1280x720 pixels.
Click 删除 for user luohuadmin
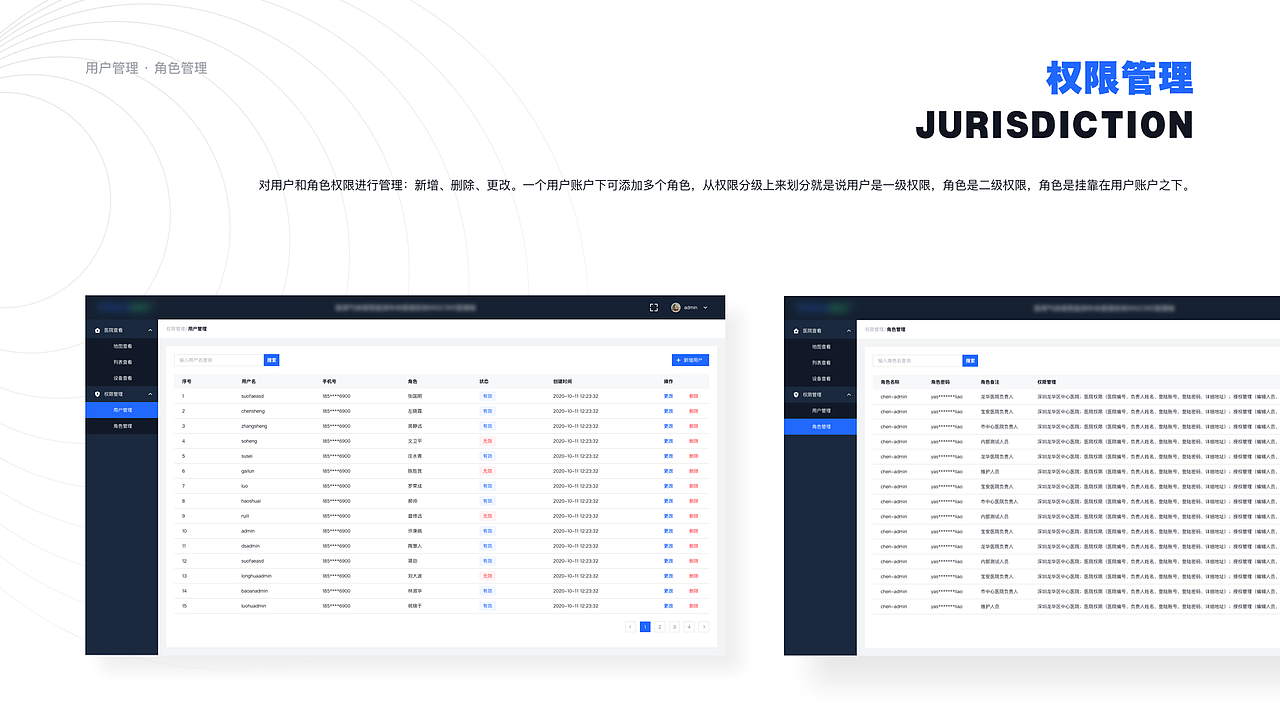(693, 606)
